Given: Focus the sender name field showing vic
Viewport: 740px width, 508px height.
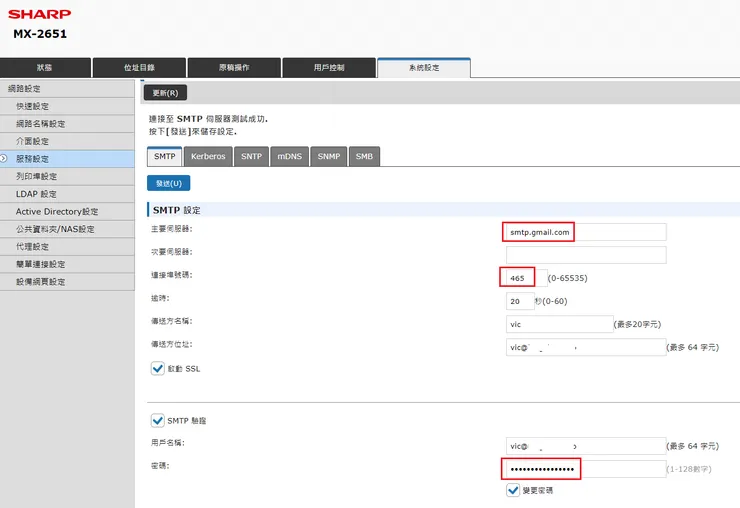Looking at the screenshot, I should (560, 324).
